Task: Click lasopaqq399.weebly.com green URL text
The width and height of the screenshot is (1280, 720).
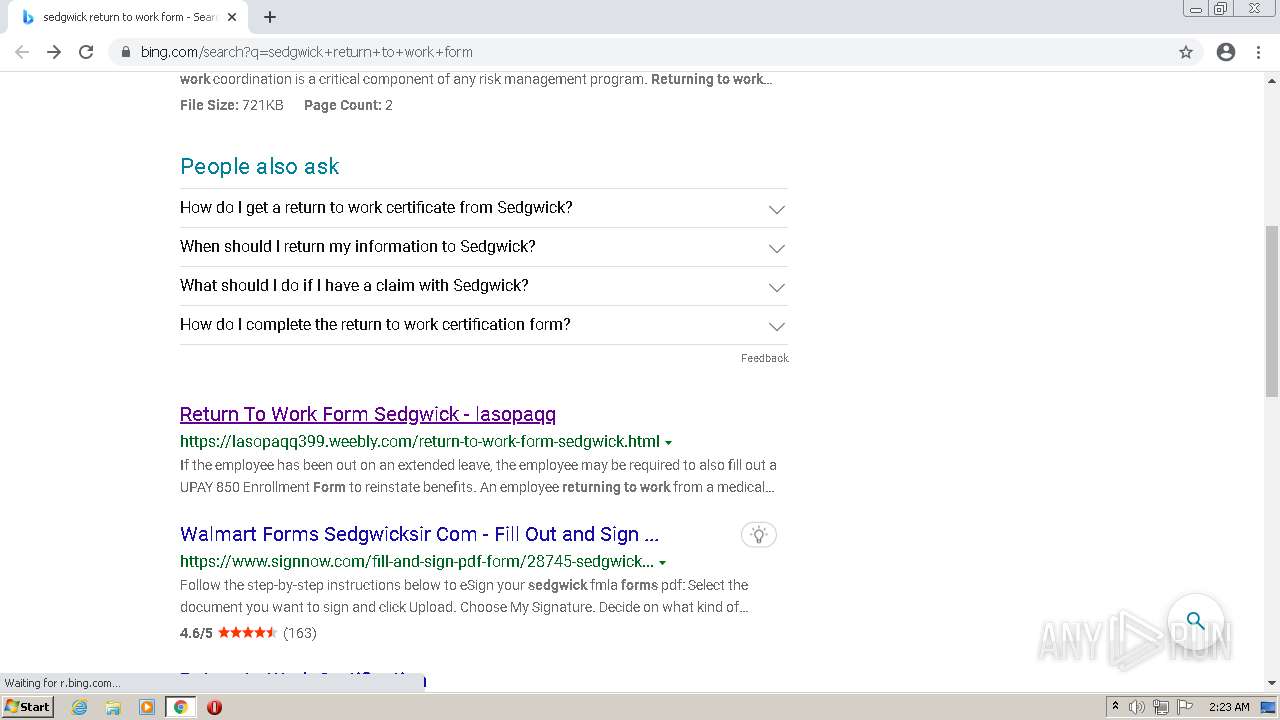Action: point(420,441)
